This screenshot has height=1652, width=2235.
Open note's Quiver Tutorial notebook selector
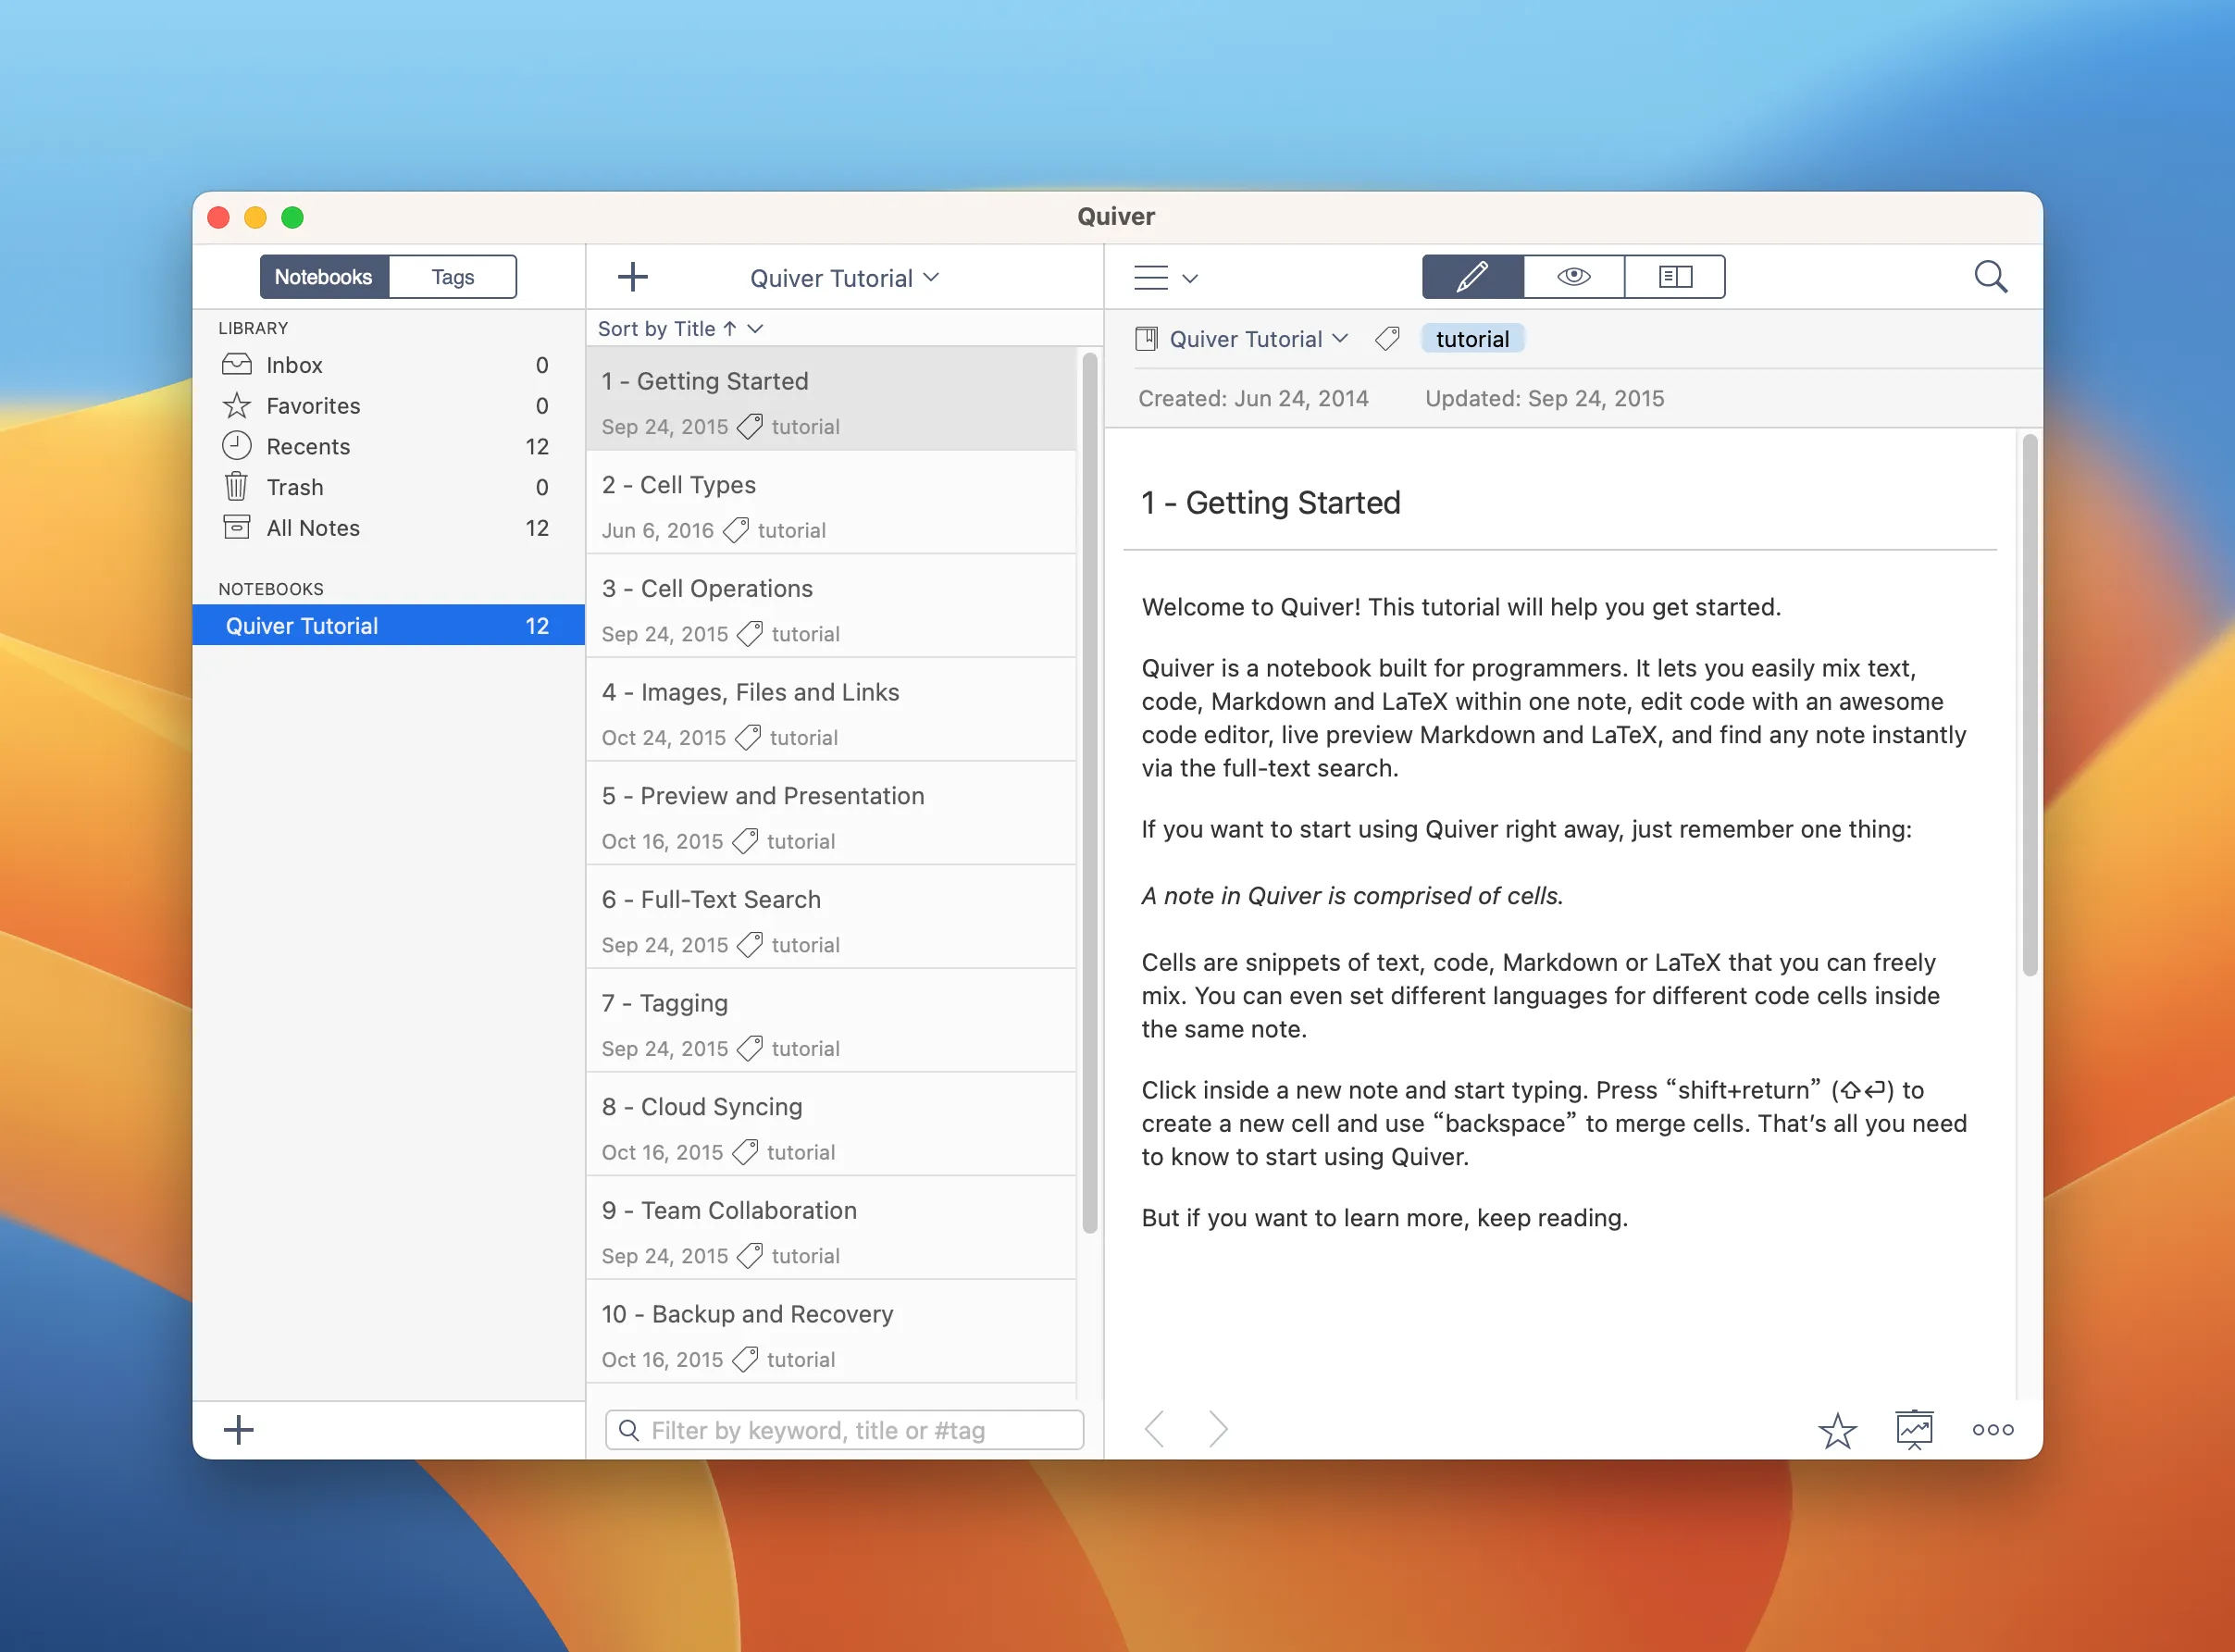coord(1259,339)
